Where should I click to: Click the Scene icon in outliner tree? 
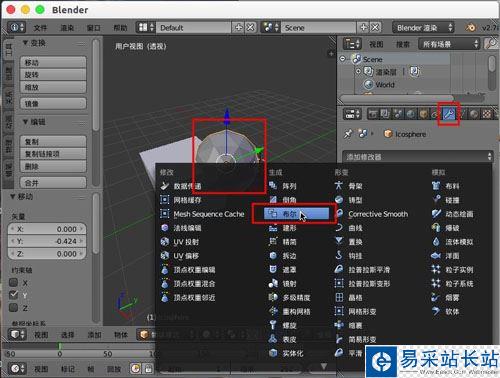coord(357,59)
